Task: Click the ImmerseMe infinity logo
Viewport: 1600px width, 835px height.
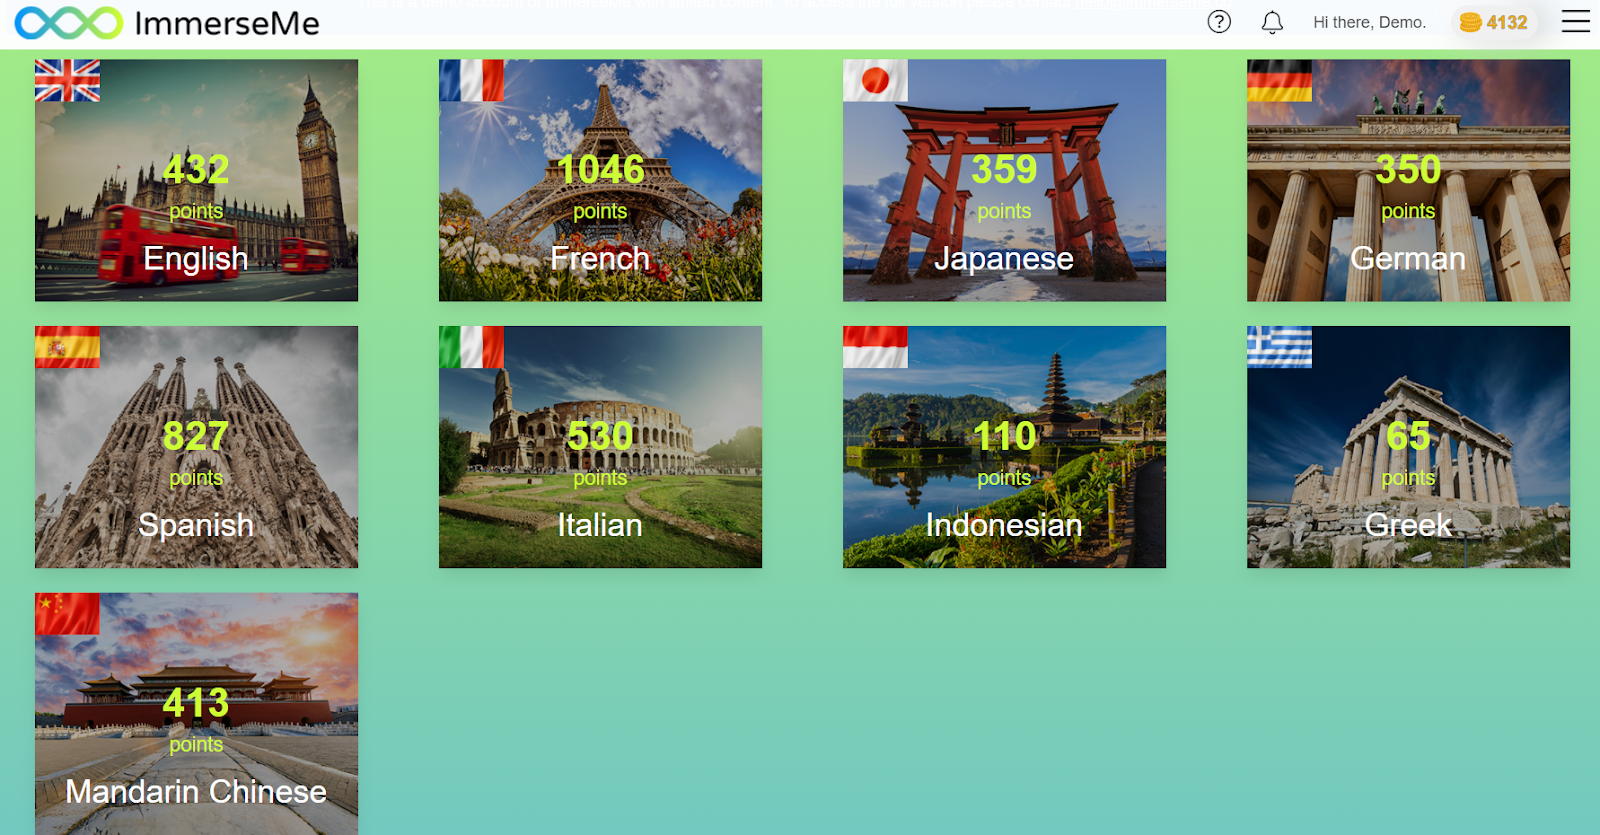Action: click(x=69, y=23)
